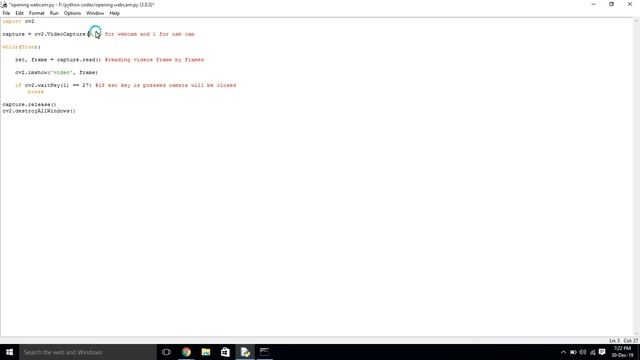Screen dimensions: 640x360
Task: Open File Explorer from the taskbar
Action: click(x=206, y=352)
